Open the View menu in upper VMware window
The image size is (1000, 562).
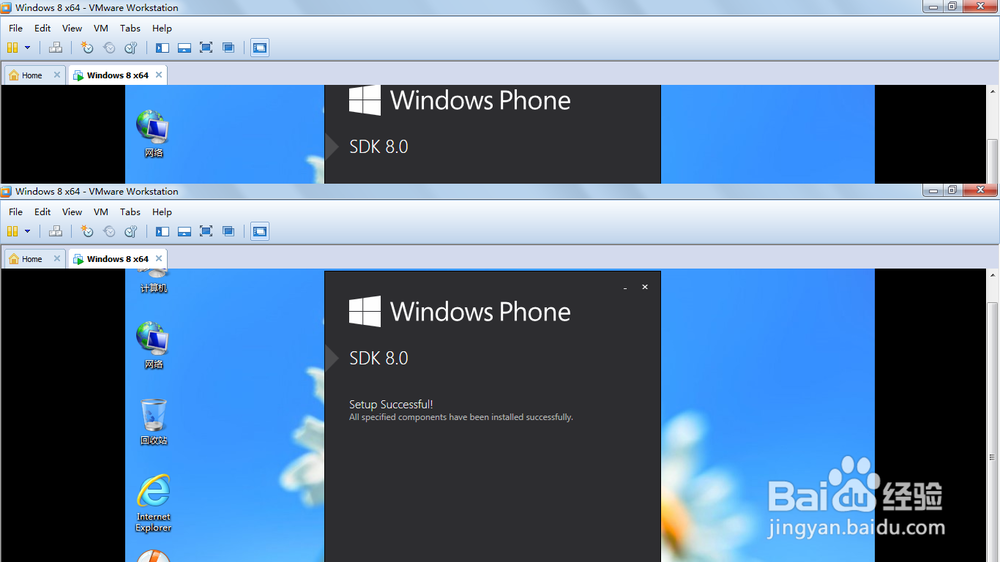72,28
